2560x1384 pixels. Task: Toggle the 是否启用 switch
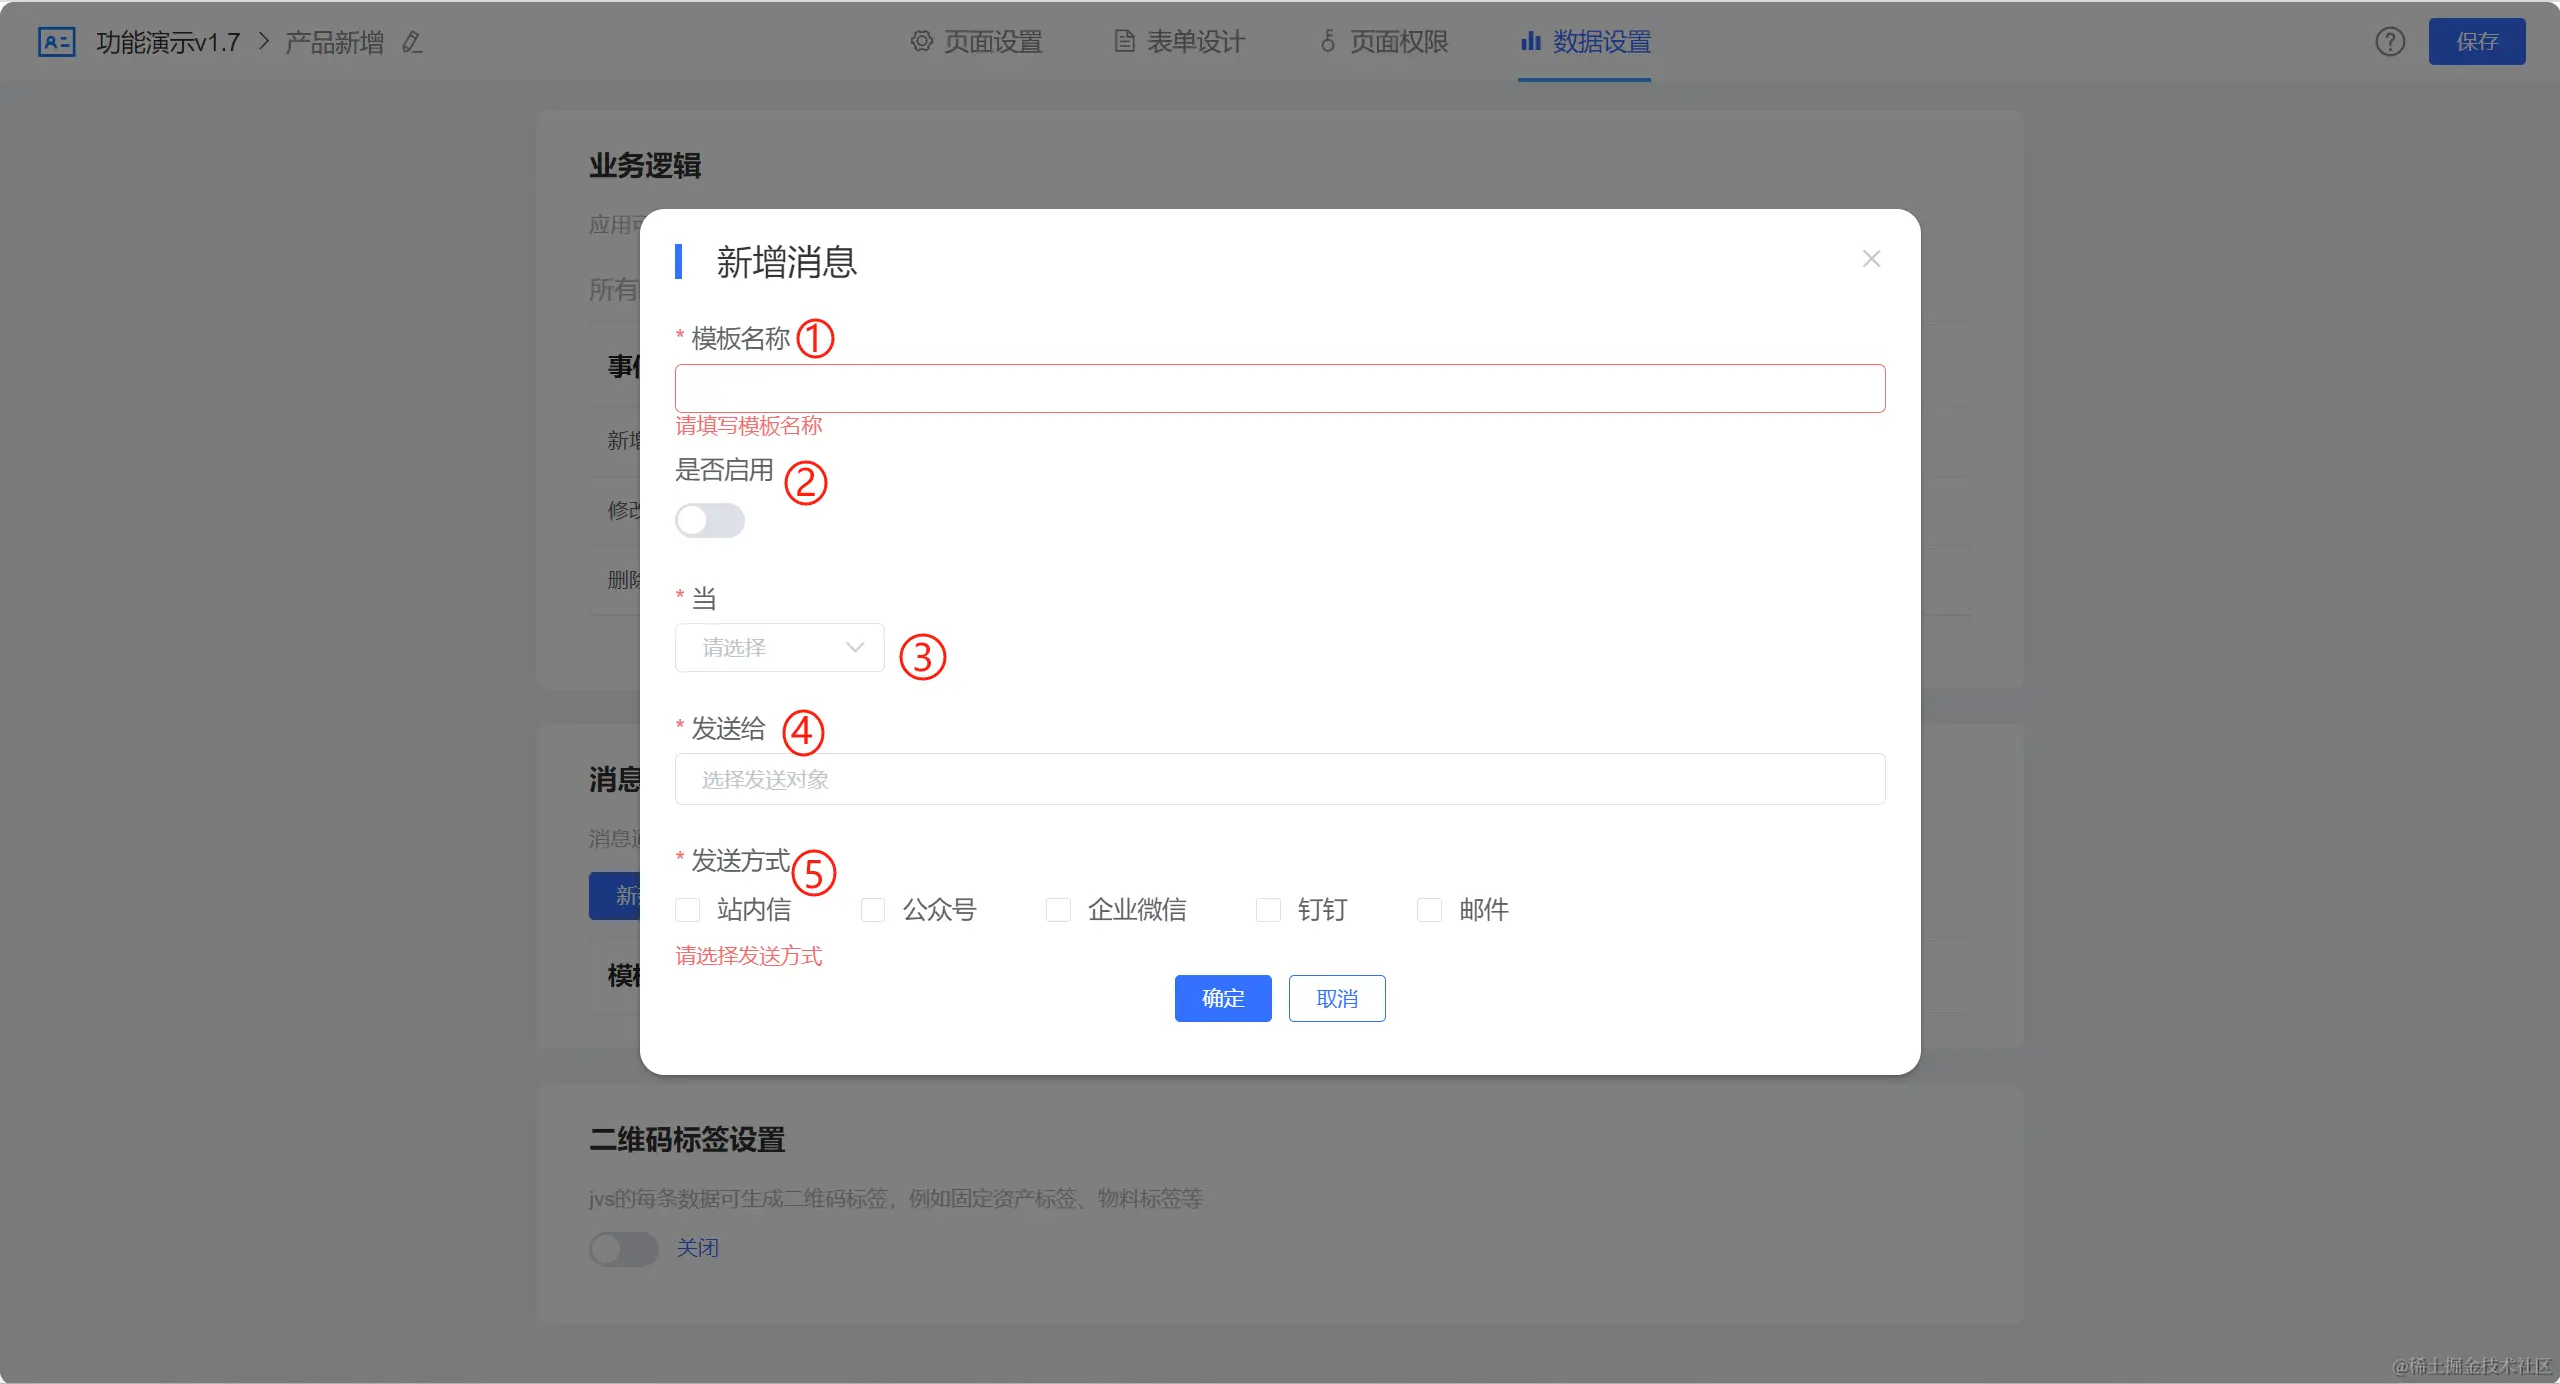[710, 520]
